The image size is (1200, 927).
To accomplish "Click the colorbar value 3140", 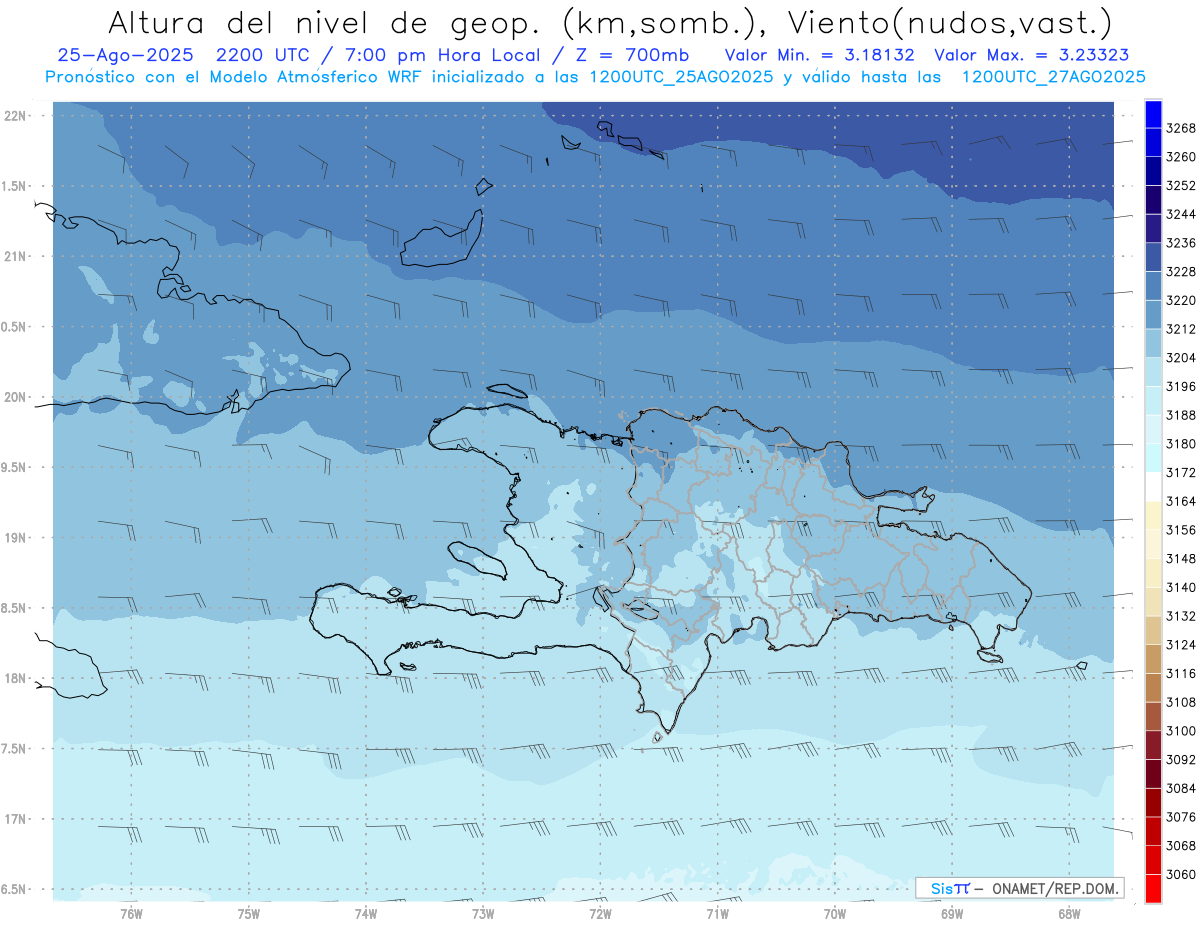I will pyautogui.click(x=1181, y=588).
